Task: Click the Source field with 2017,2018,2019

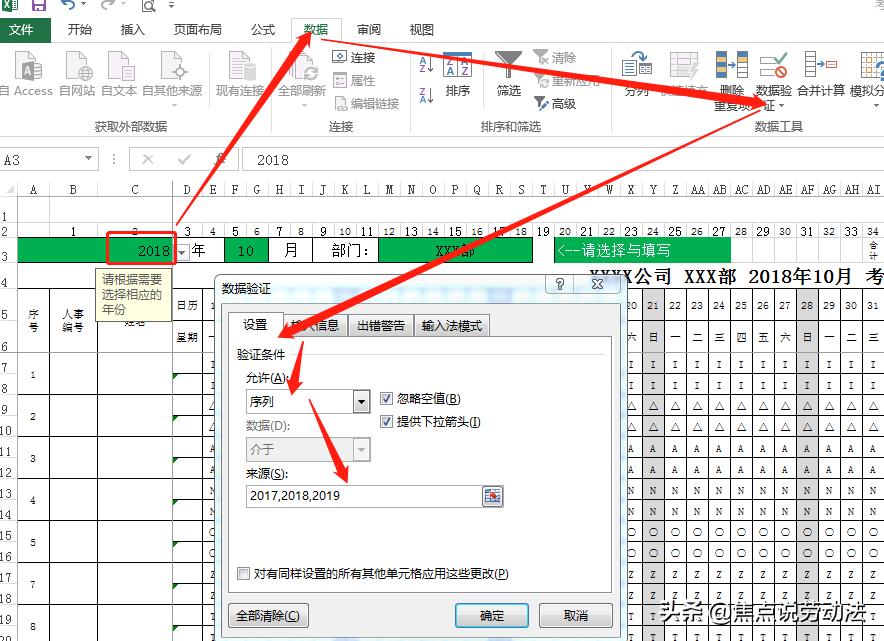Action: 364,496
